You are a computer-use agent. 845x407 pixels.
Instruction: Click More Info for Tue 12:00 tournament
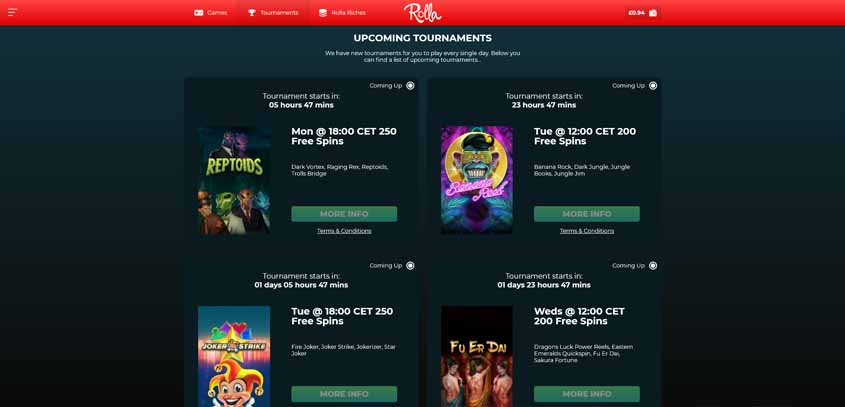click(587, 214)
